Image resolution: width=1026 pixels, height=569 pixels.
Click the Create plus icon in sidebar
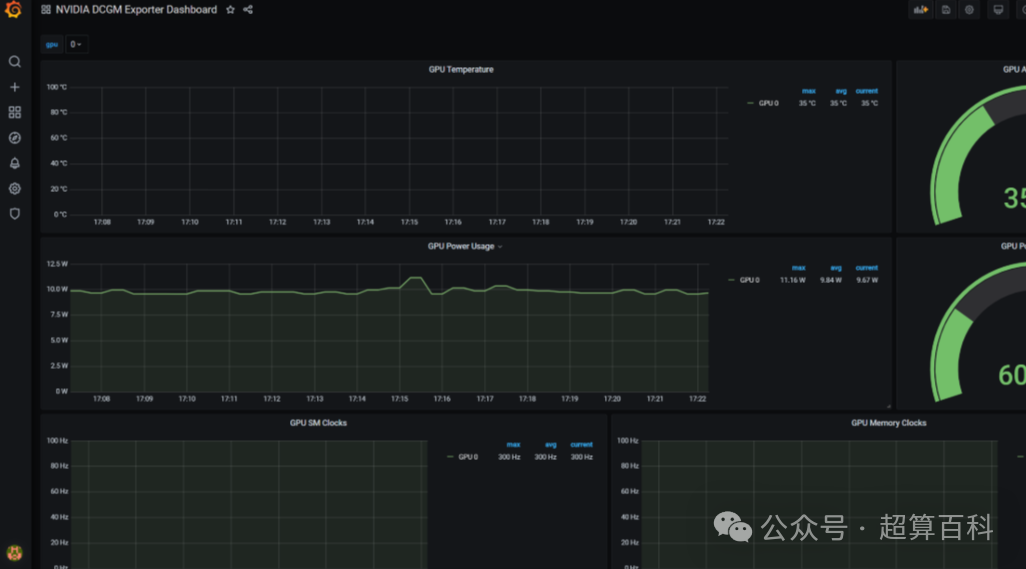click(14, 87)
